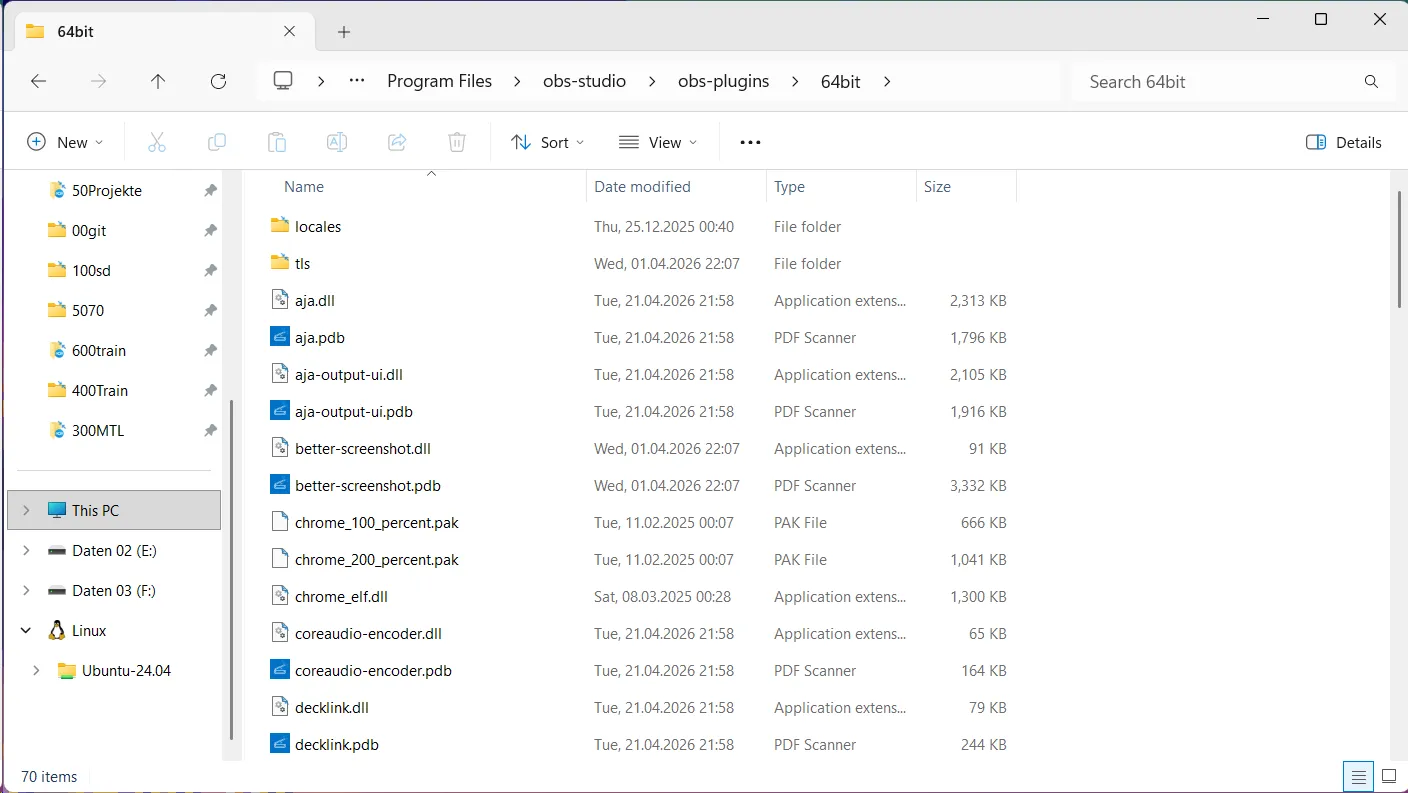The height and width of the screenshot is (793, 1408).
Task: Click the Delete trash can icon
Action: 457,142
